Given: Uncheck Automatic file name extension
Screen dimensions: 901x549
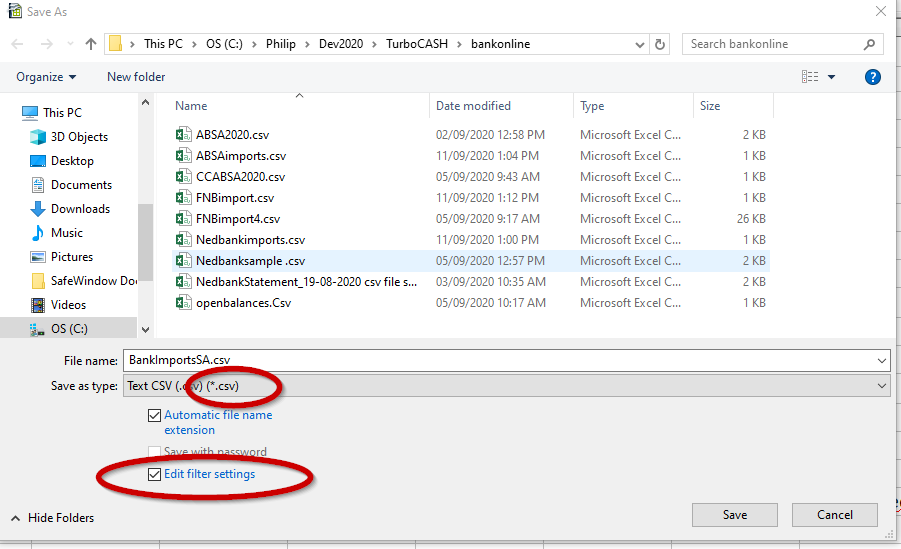Looking at the screenshot, I should point(154,415).
